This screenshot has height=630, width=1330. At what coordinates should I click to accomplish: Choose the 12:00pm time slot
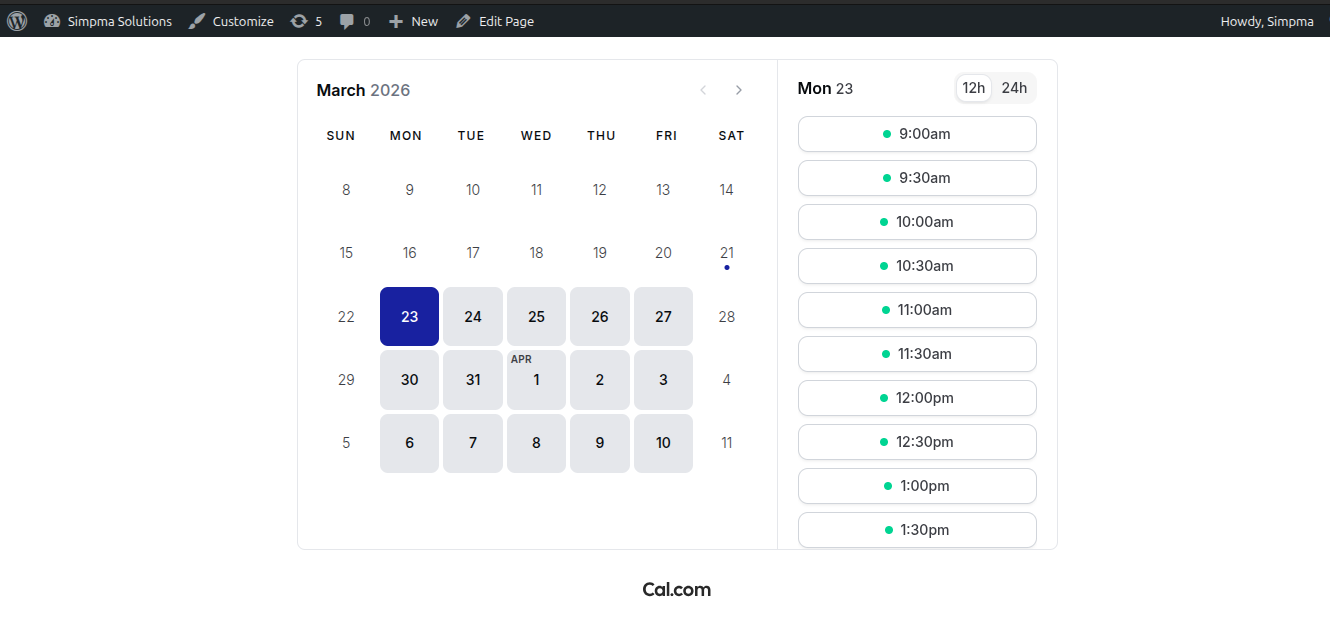(x=917, y=398)
